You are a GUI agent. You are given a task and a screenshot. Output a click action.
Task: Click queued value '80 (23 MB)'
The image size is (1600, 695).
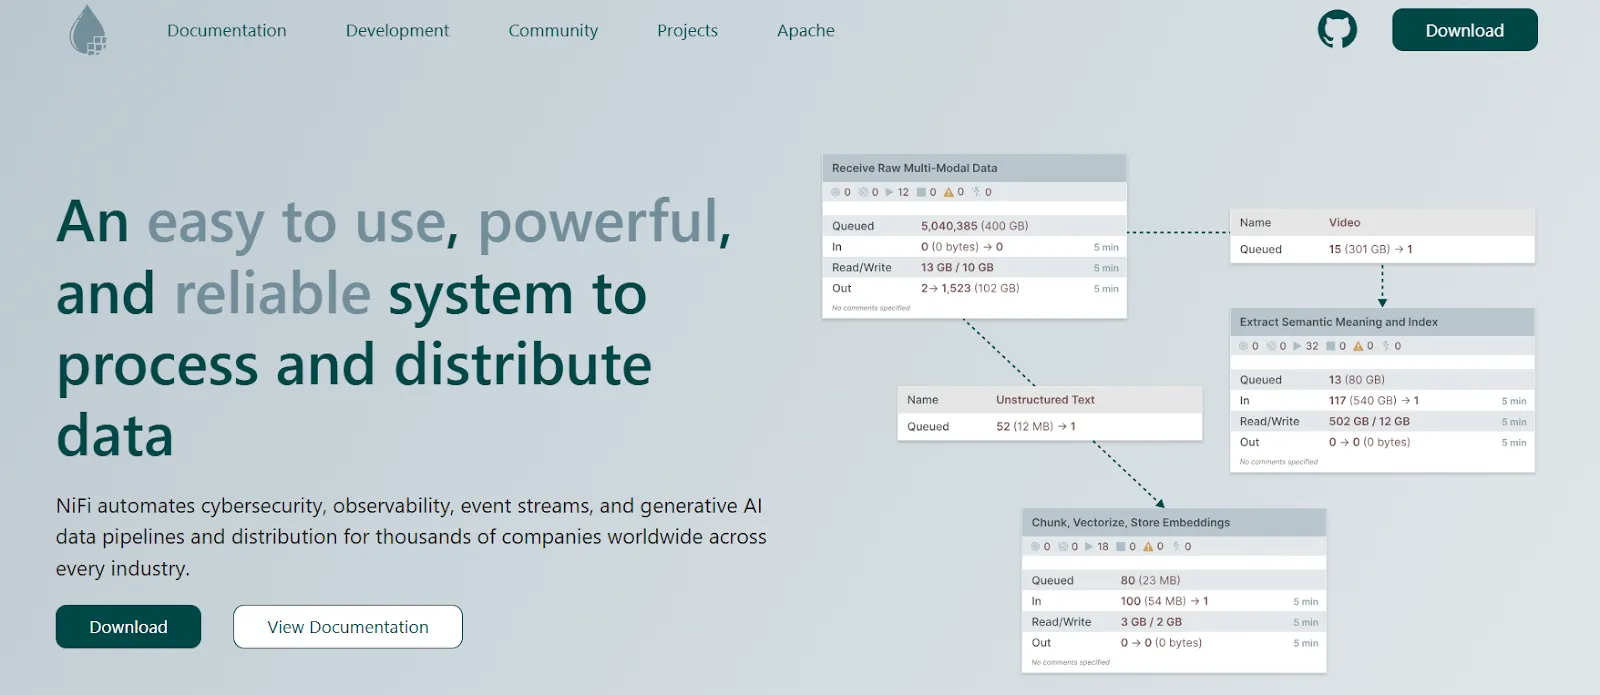click(1150, 580)
